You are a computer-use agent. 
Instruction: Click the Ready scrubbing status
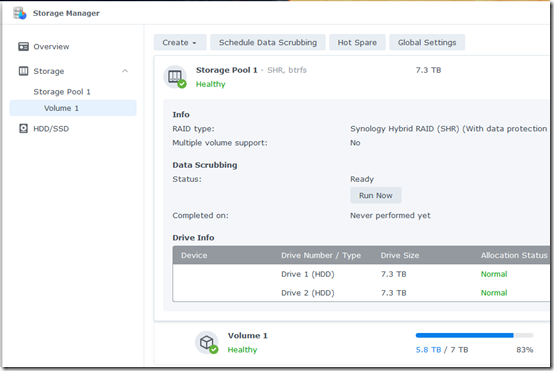tap(362, 179)
